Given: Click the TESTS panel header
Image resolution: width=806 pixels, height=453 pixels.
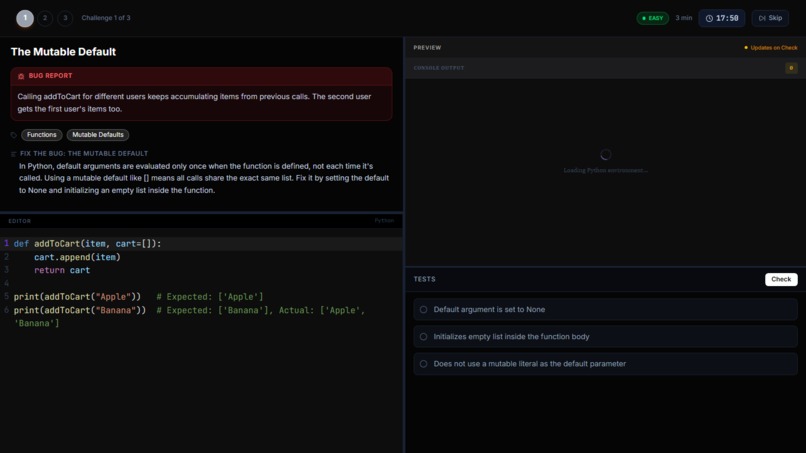Looking at the screenshot, I should (425, 279).
